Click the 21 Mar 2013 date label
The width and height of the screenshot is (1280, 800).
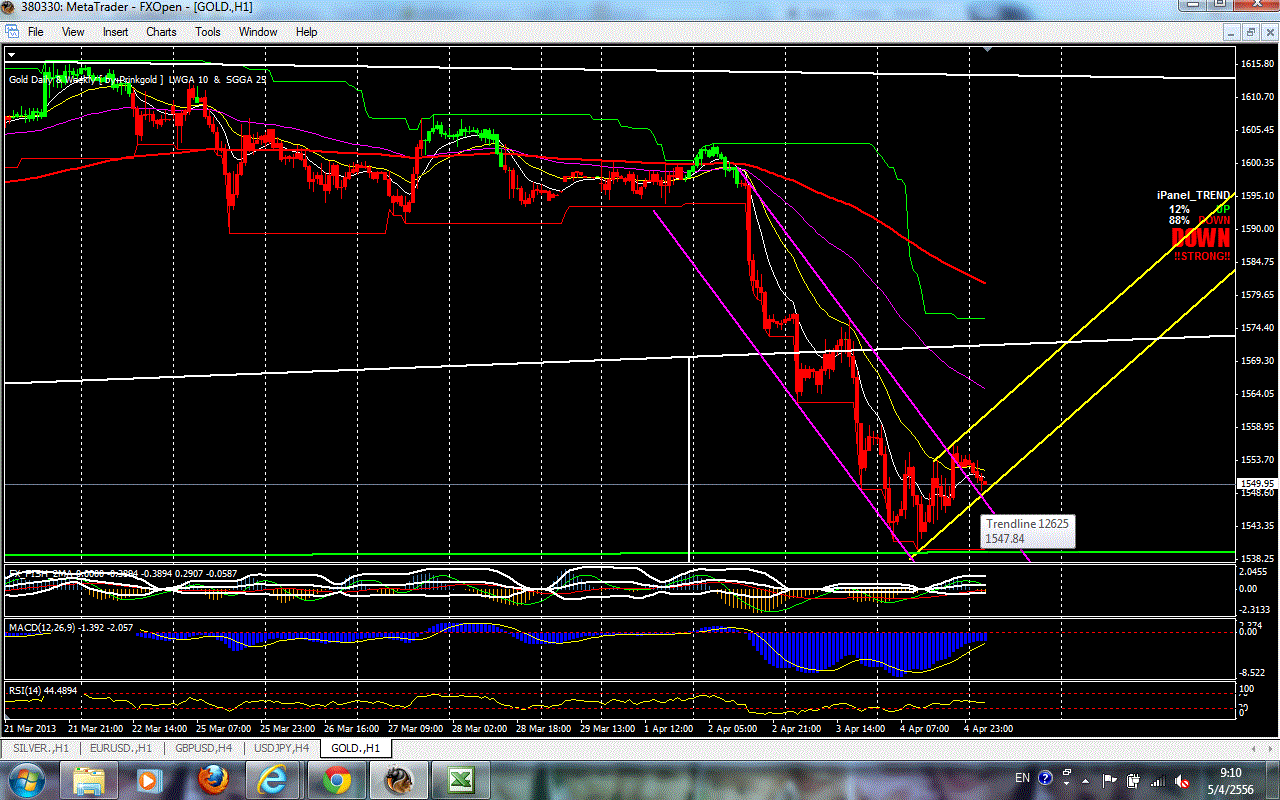(x=32, y=729)
